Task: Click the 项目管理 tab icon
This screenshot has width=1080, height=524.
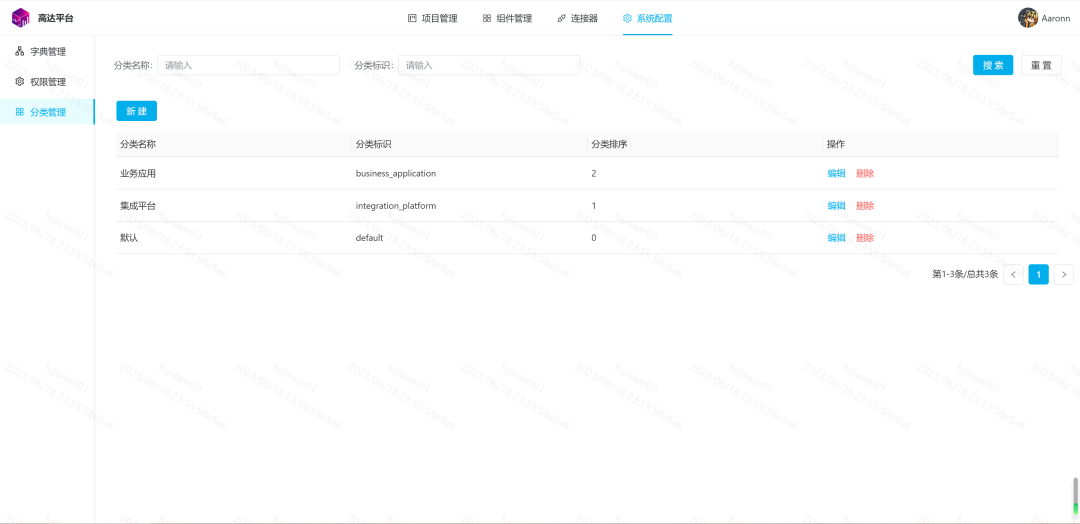Action: click(412, 19)
